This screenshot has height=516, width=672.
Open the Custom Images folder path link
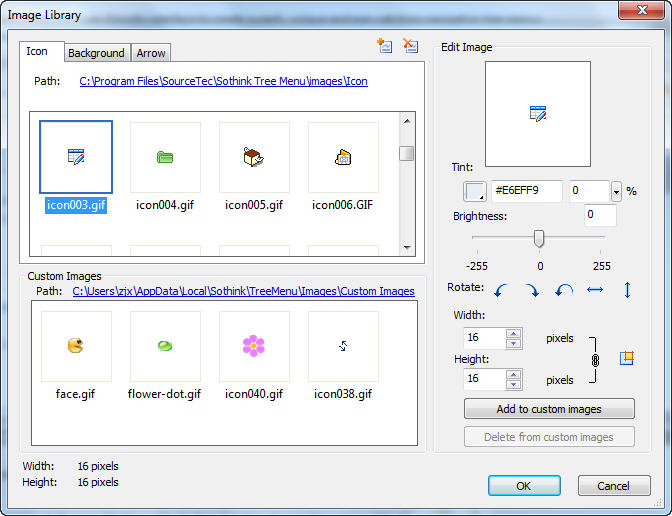243,291
